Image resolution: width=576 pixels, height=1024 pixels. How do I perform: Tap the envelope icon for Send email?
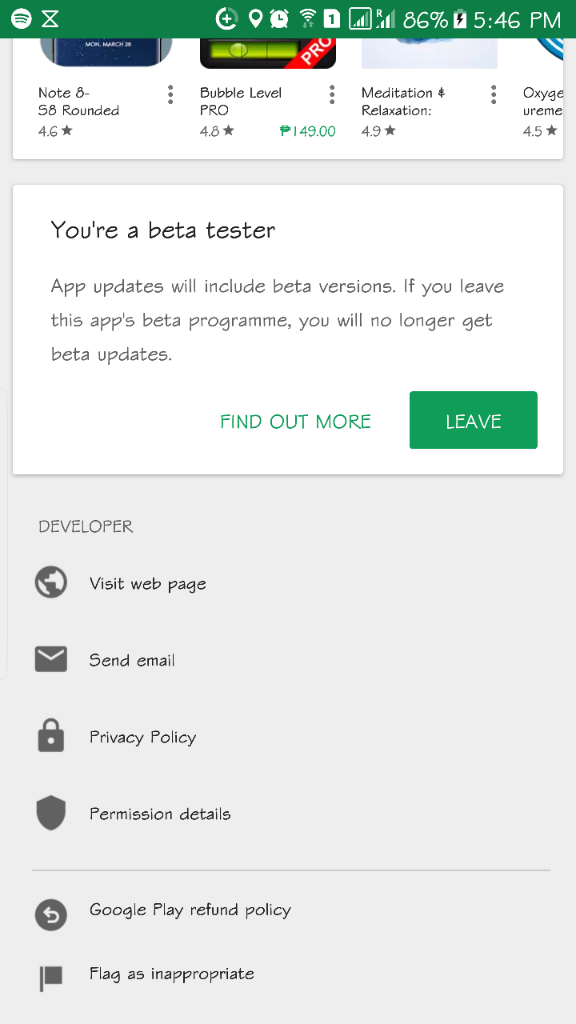coord(51,660)
